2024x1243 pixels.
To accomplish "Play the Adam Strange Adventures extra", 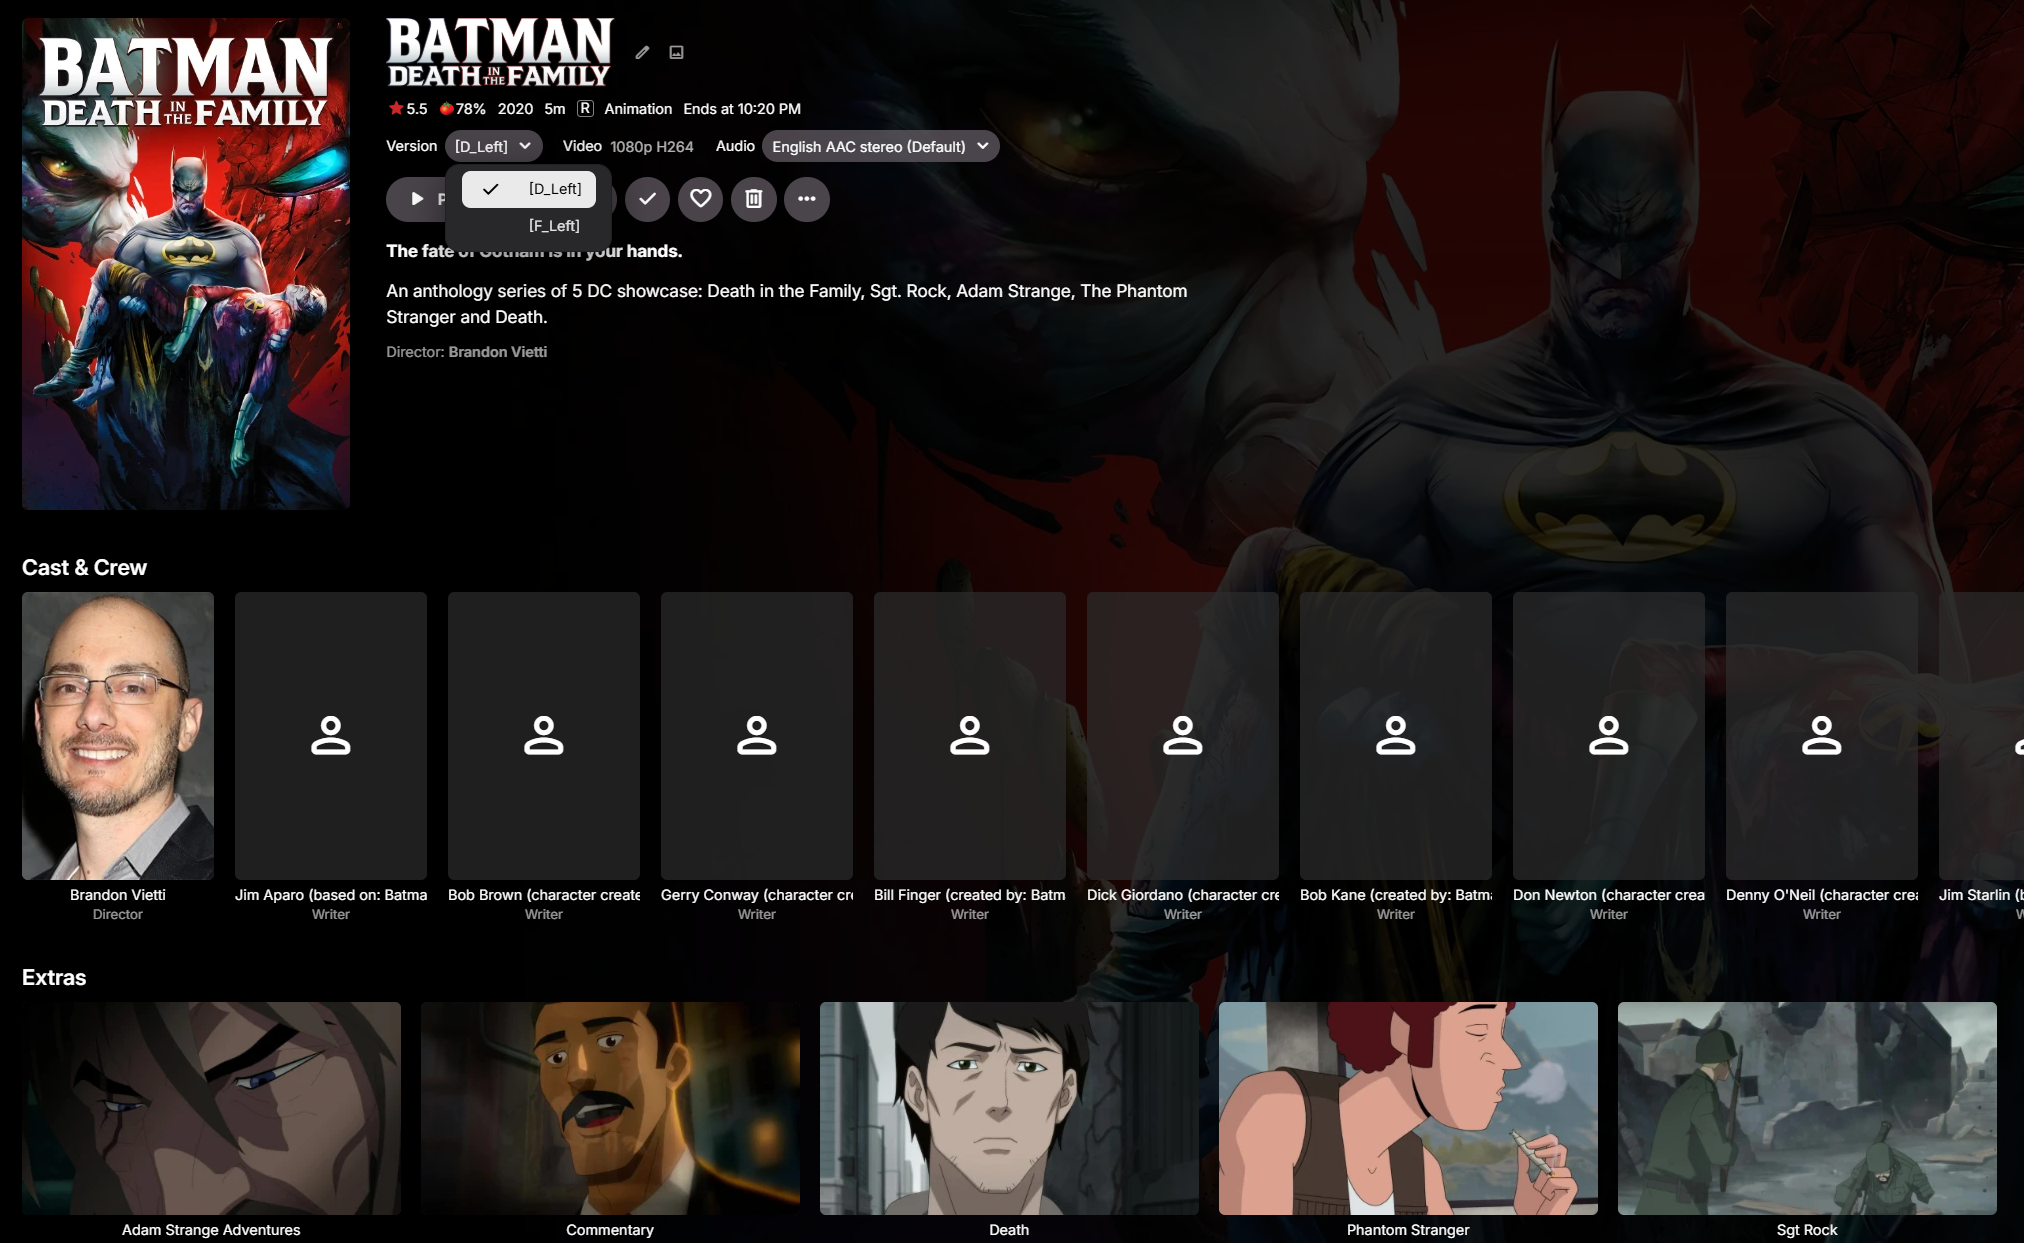I will [x=211, y=1109].
